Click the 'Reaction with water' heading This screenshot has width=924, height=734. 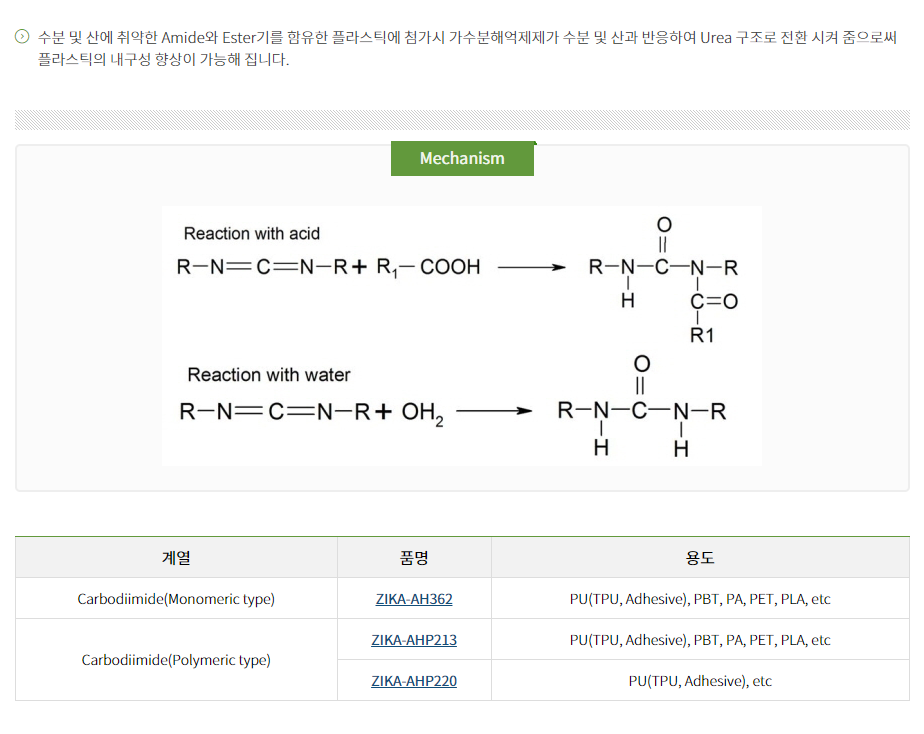pyautogui.click(x=269, y=375)
